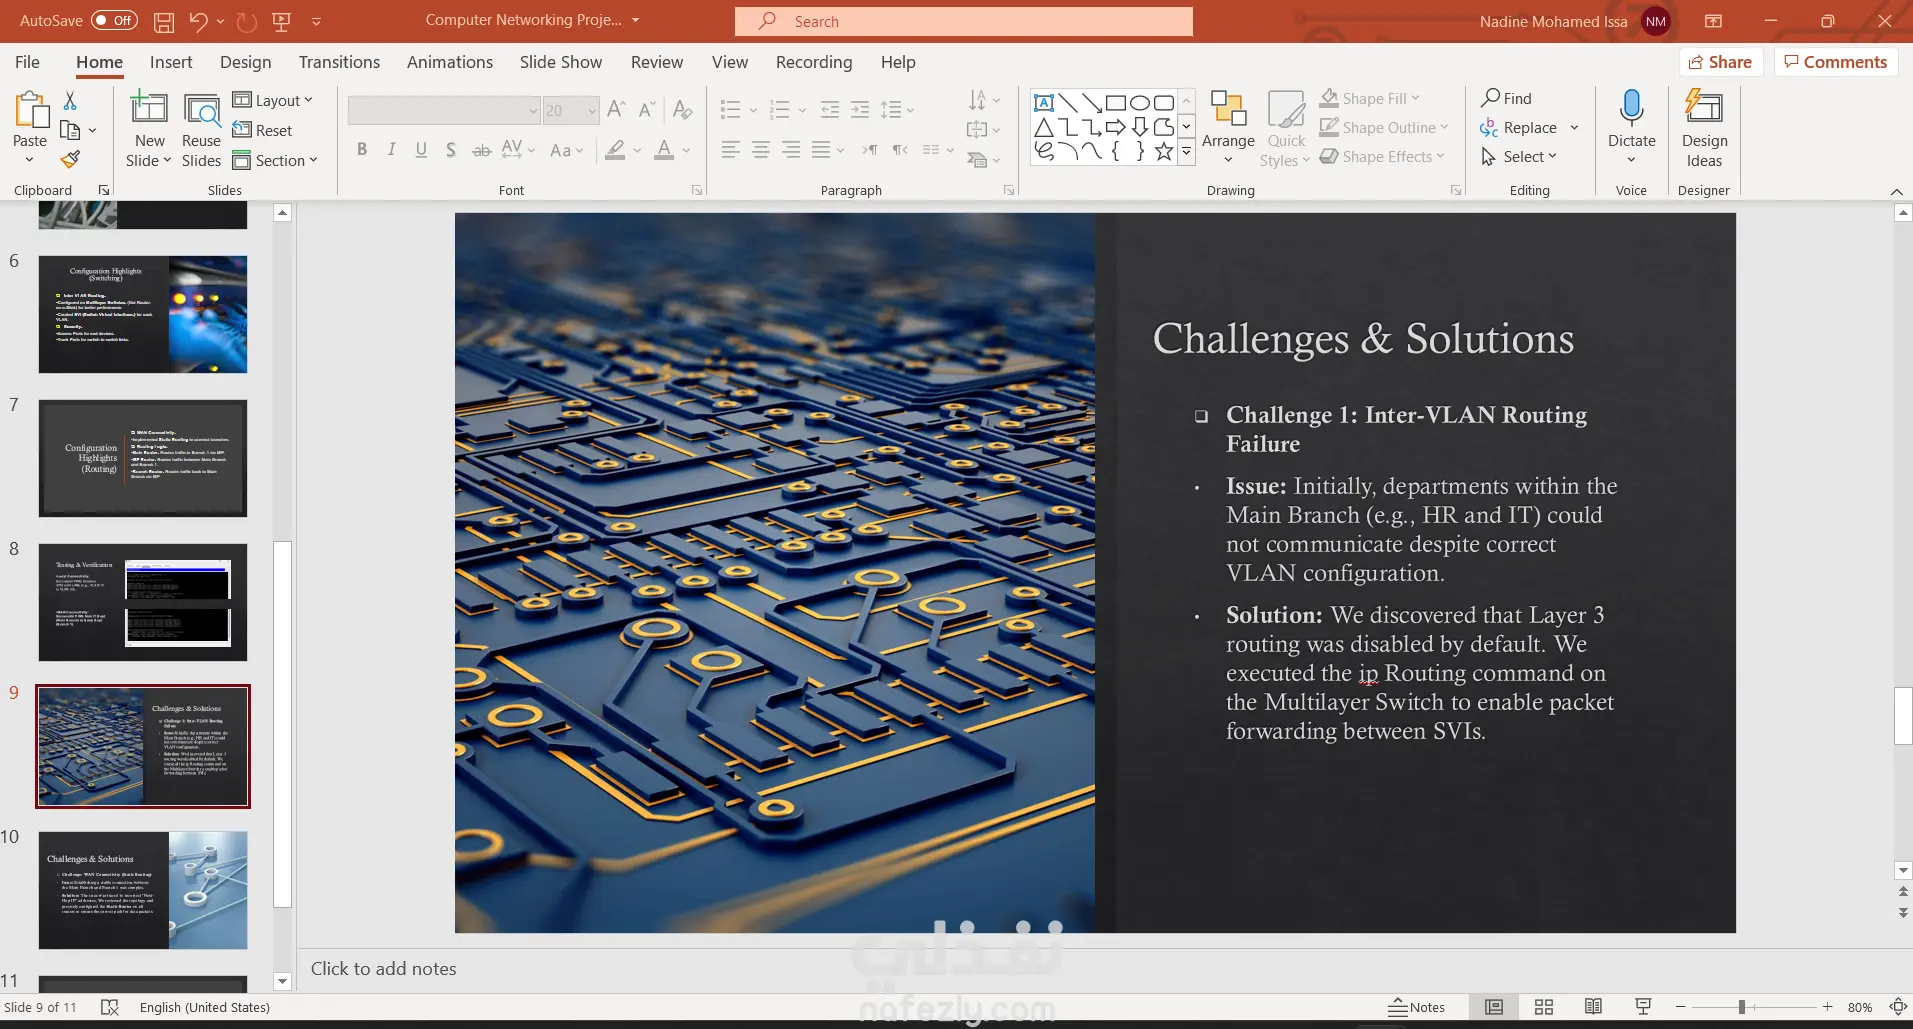The width and height of the screenshot is (1913, 1029).
Task: Click the Cut scissors icon
Action: tap(70, 100)
